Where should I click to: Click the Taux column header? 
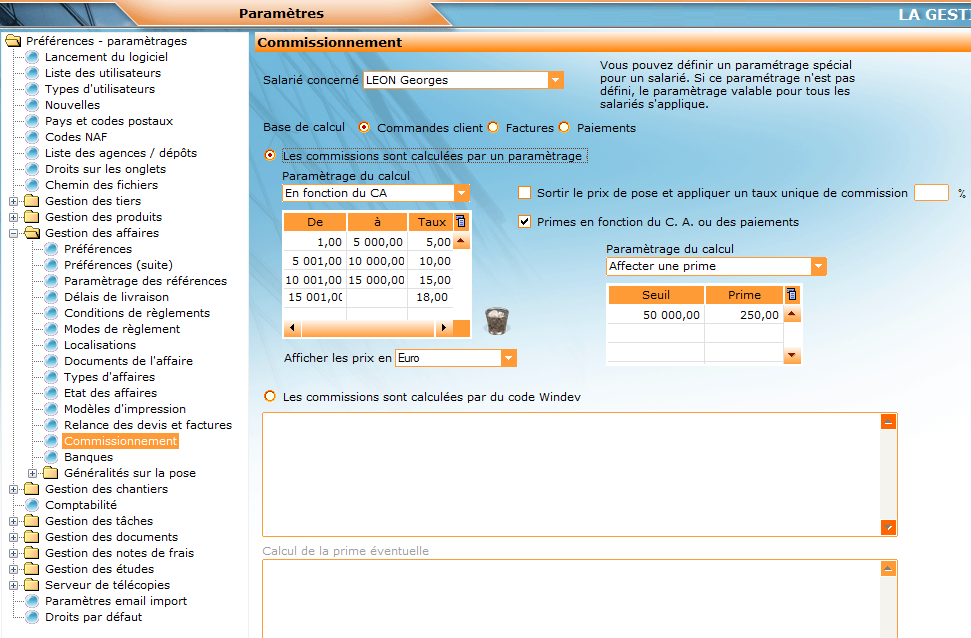pyautogui.click(x=431, y=222)
